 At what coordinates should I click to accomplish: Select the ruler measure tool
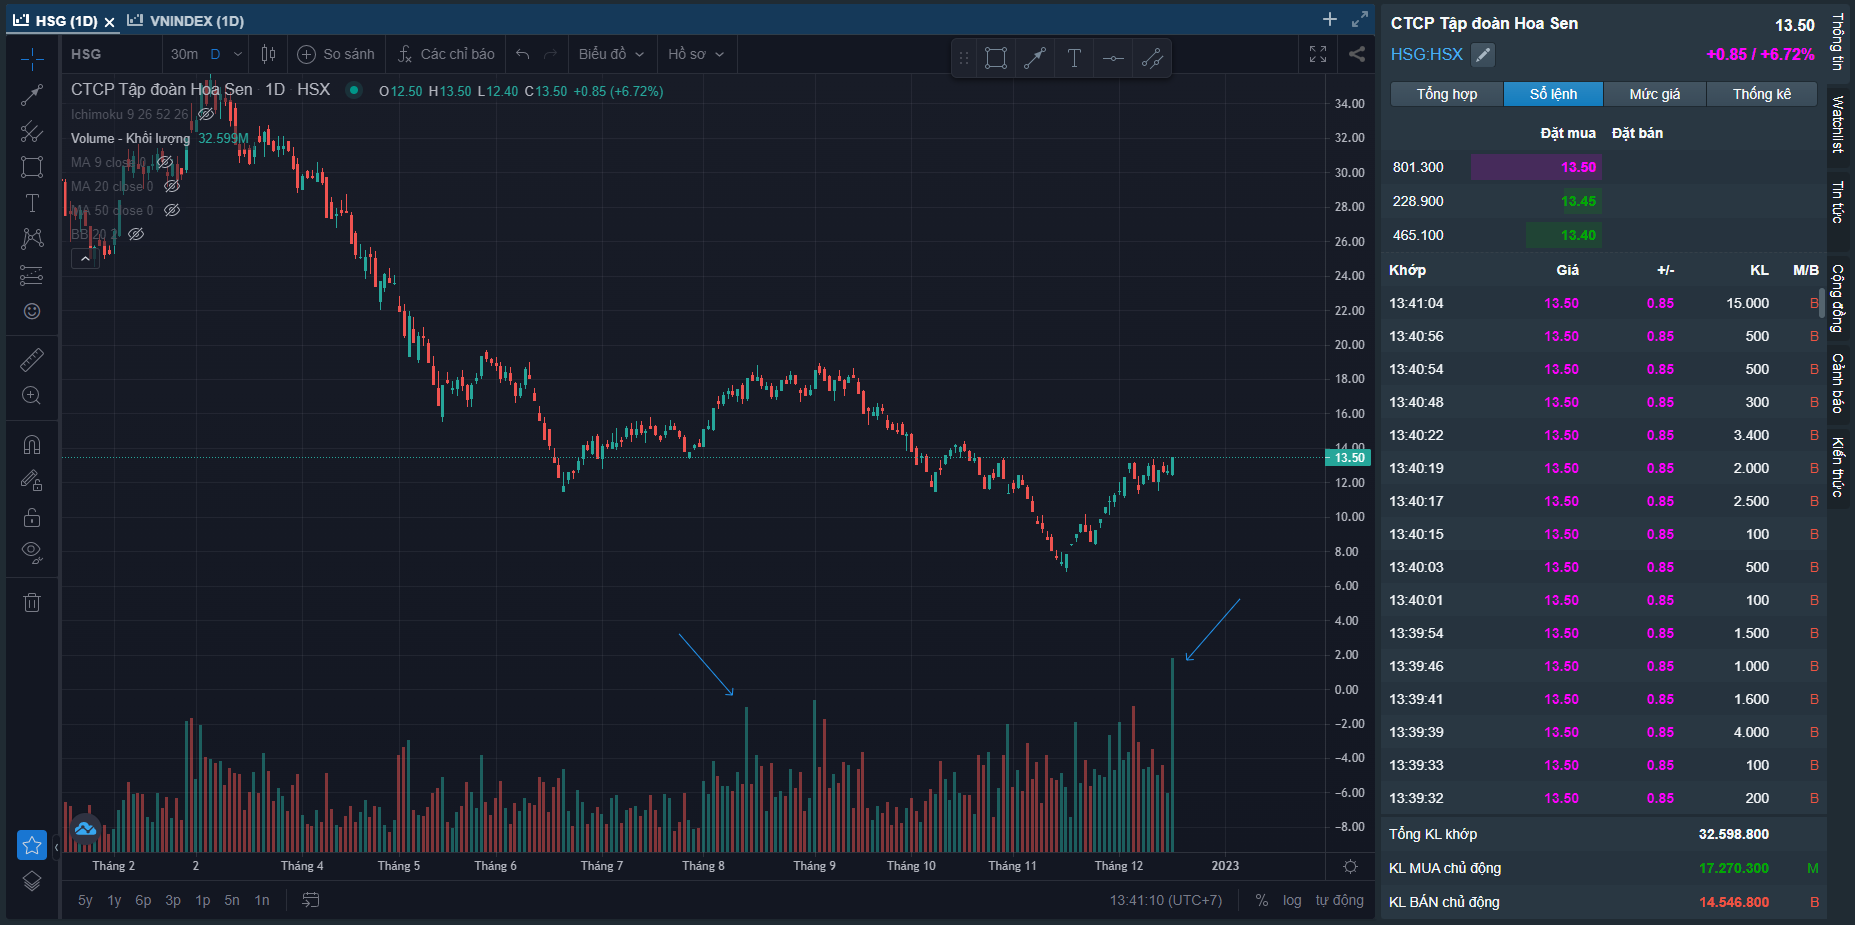(32, 359)
